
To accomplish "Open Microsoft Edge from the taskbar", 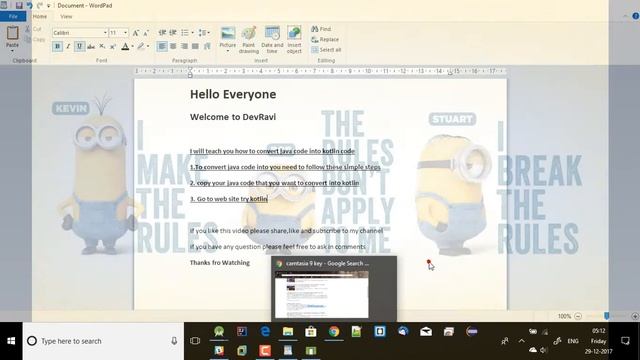I will [x=265, y=331].
